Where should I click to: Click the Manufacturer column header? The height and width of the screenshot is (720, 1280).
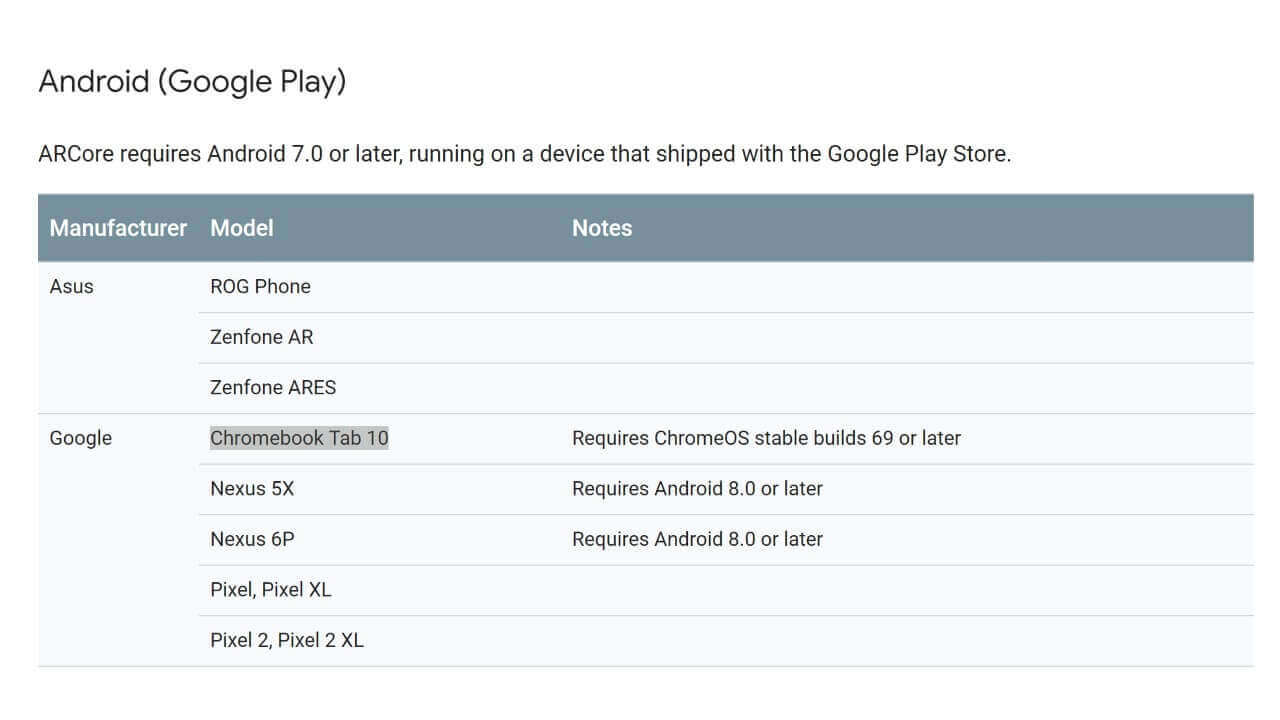(118, 228)
